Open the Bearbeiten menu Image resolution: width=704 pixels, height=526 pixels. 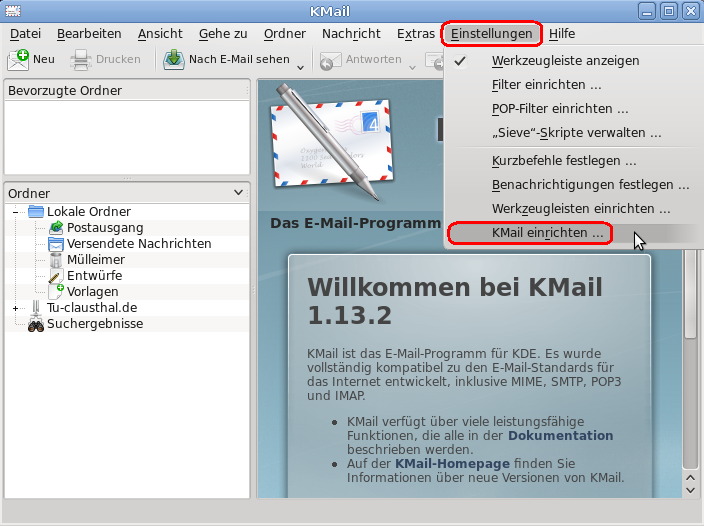click(x=89, y=34)
